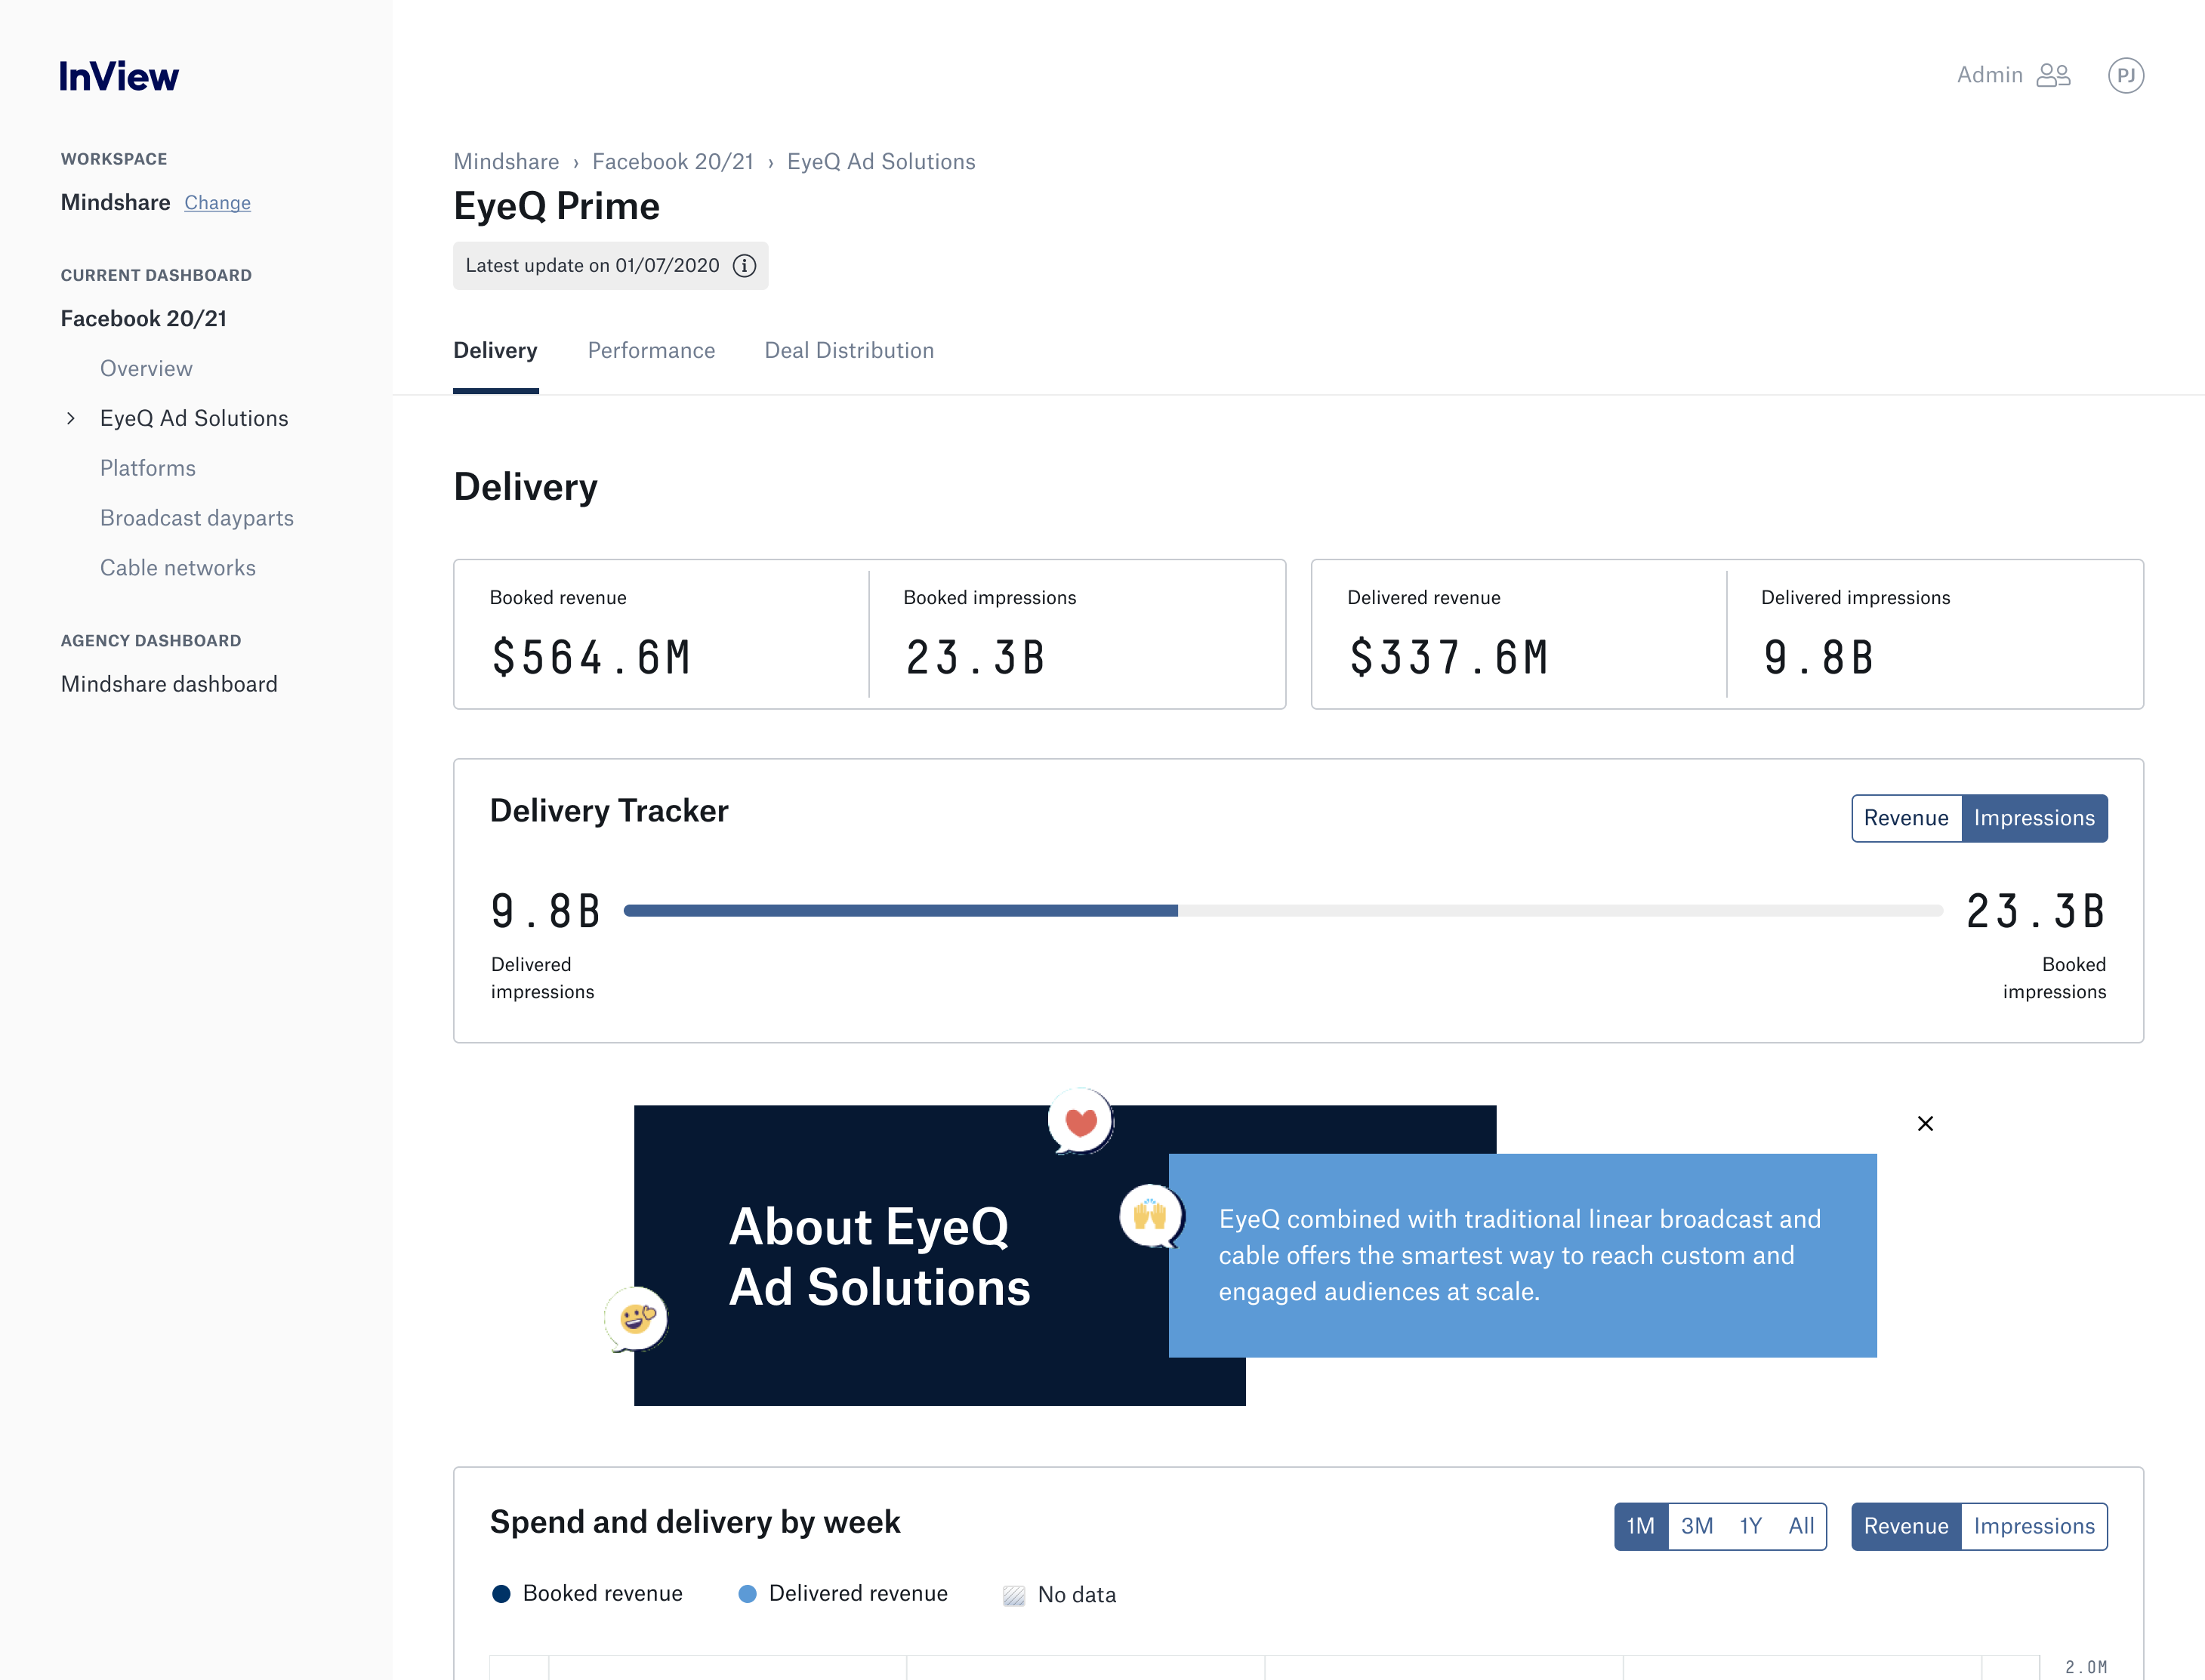The width and height of the screenshot is (2205, 1680).
Task: Go to Overview in sidebar
Action: point(146,368)
